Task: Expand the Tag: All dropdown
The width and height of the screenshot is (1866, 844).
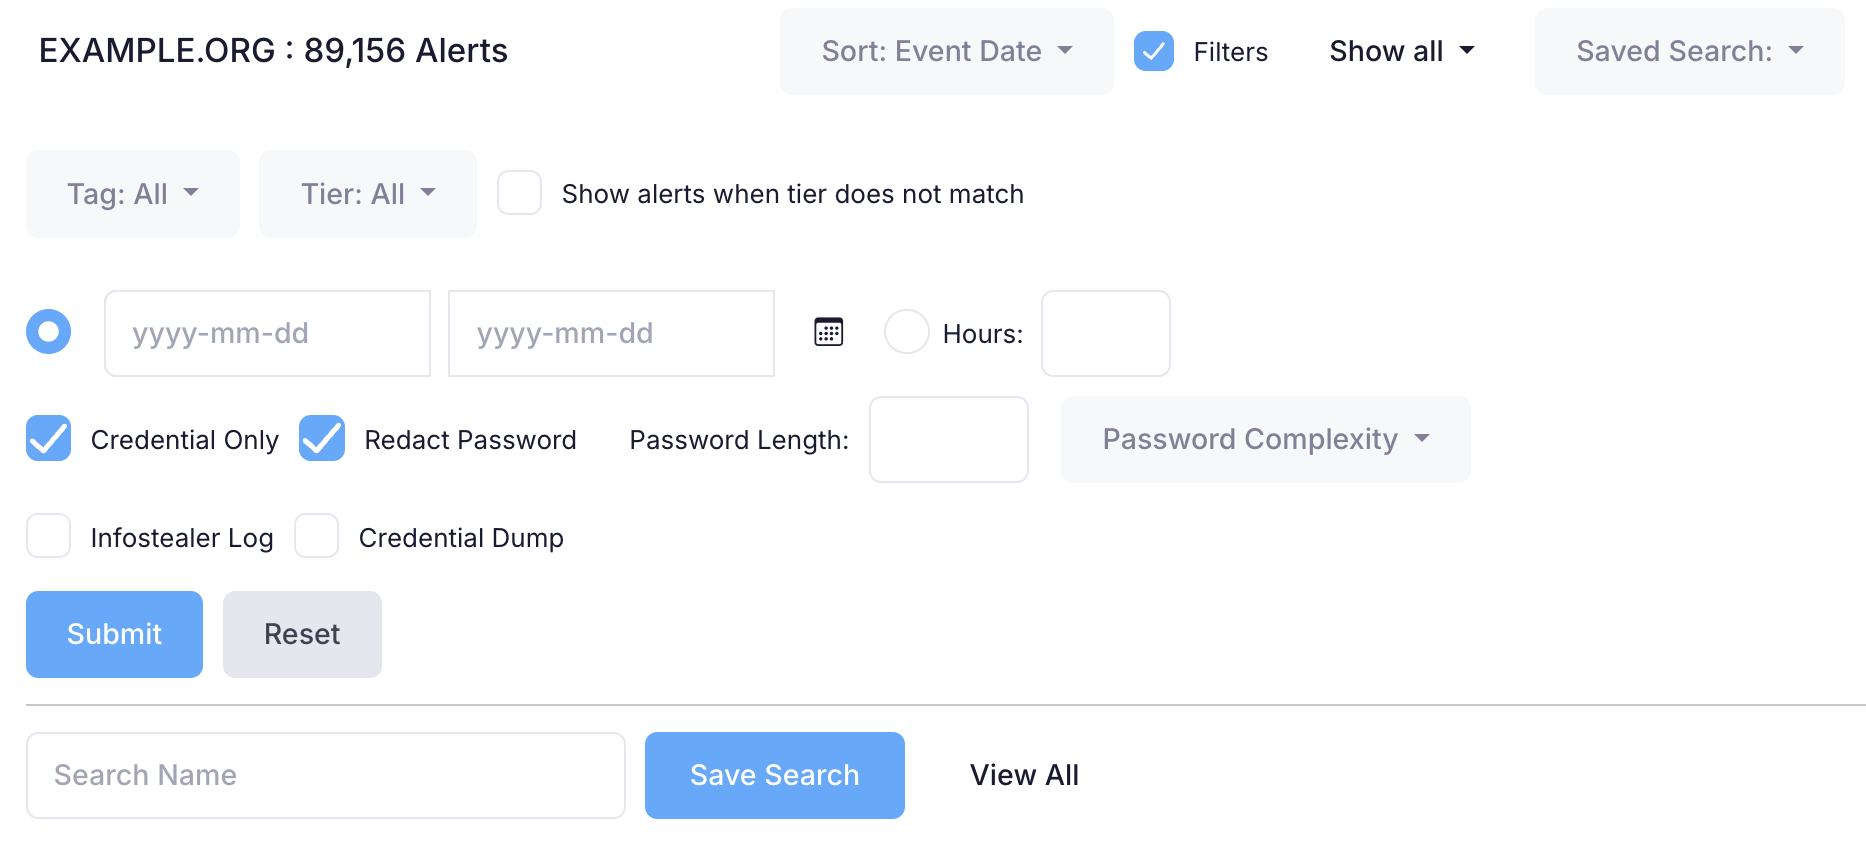Action: click(133, 194)
